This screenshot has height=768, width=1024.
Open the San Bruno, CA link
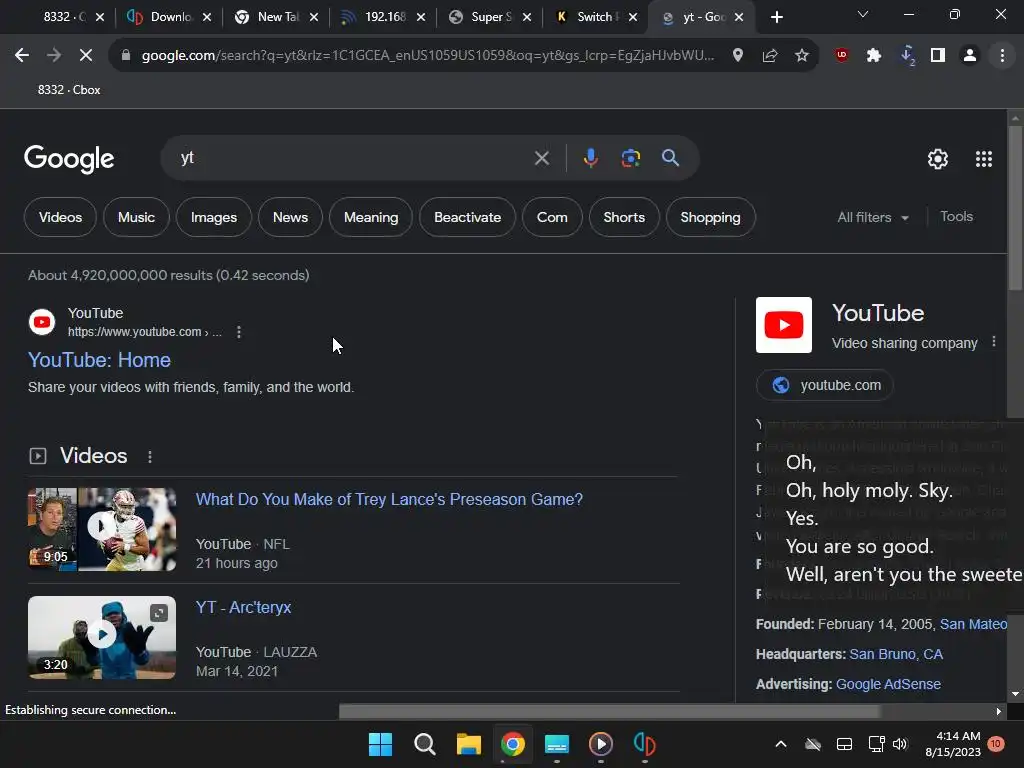click(x=896, y=654)
